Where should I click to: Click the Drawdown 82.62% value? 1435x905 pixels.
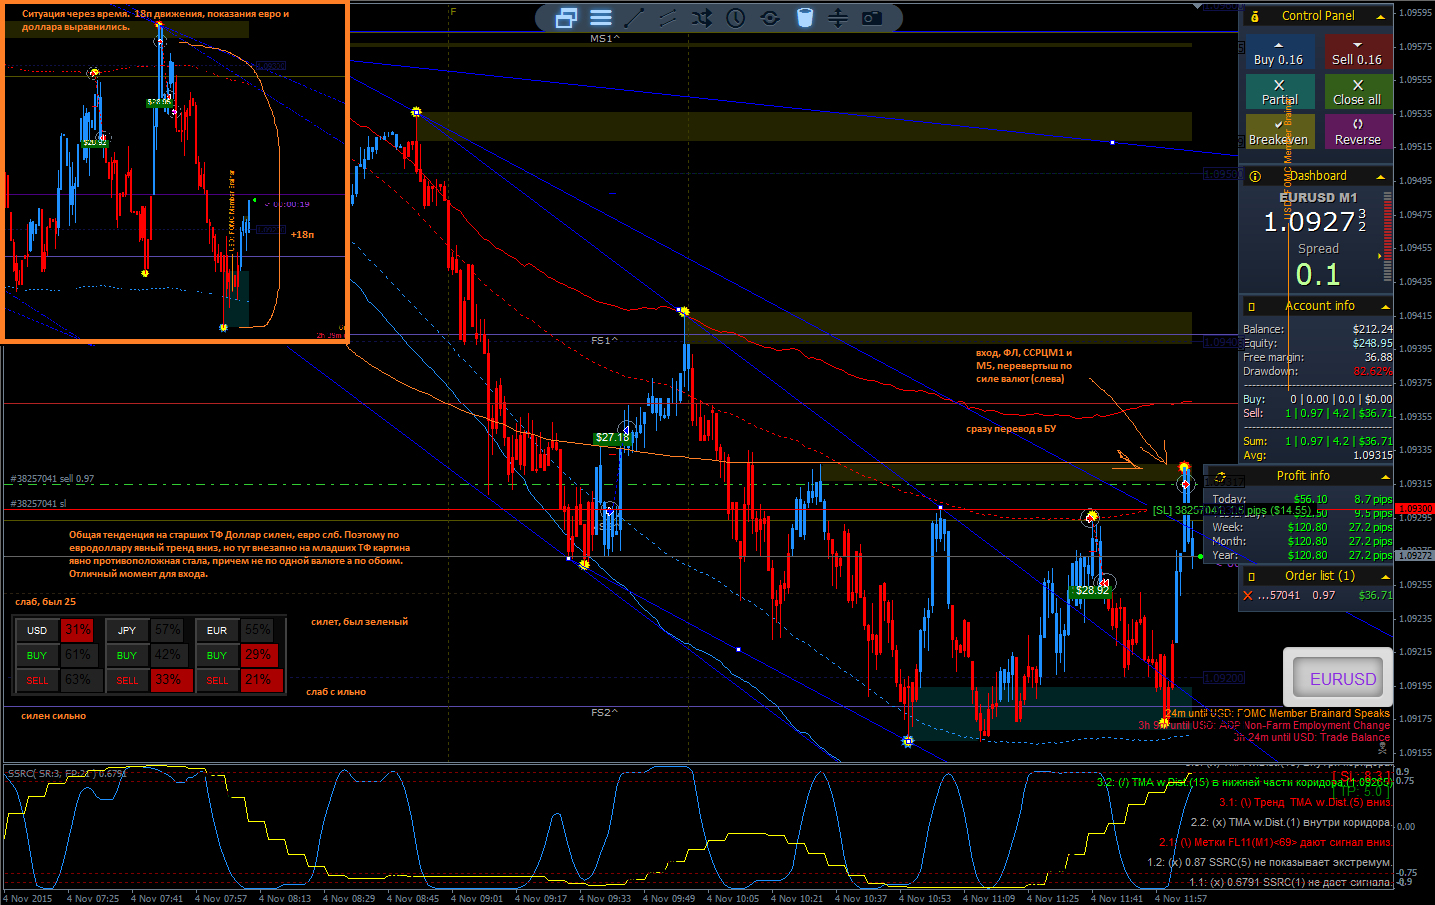[1372, 371]
